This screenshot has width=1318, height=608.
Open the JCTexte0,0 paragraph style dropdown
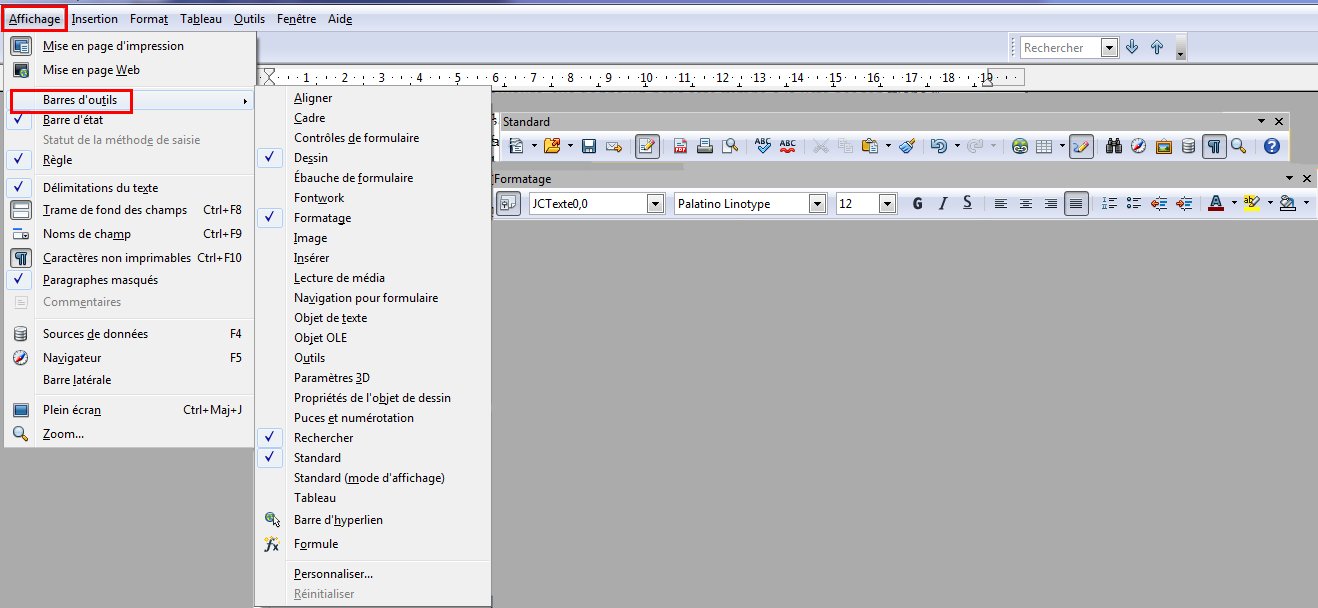pyautogui.click(x=655, y=204)
